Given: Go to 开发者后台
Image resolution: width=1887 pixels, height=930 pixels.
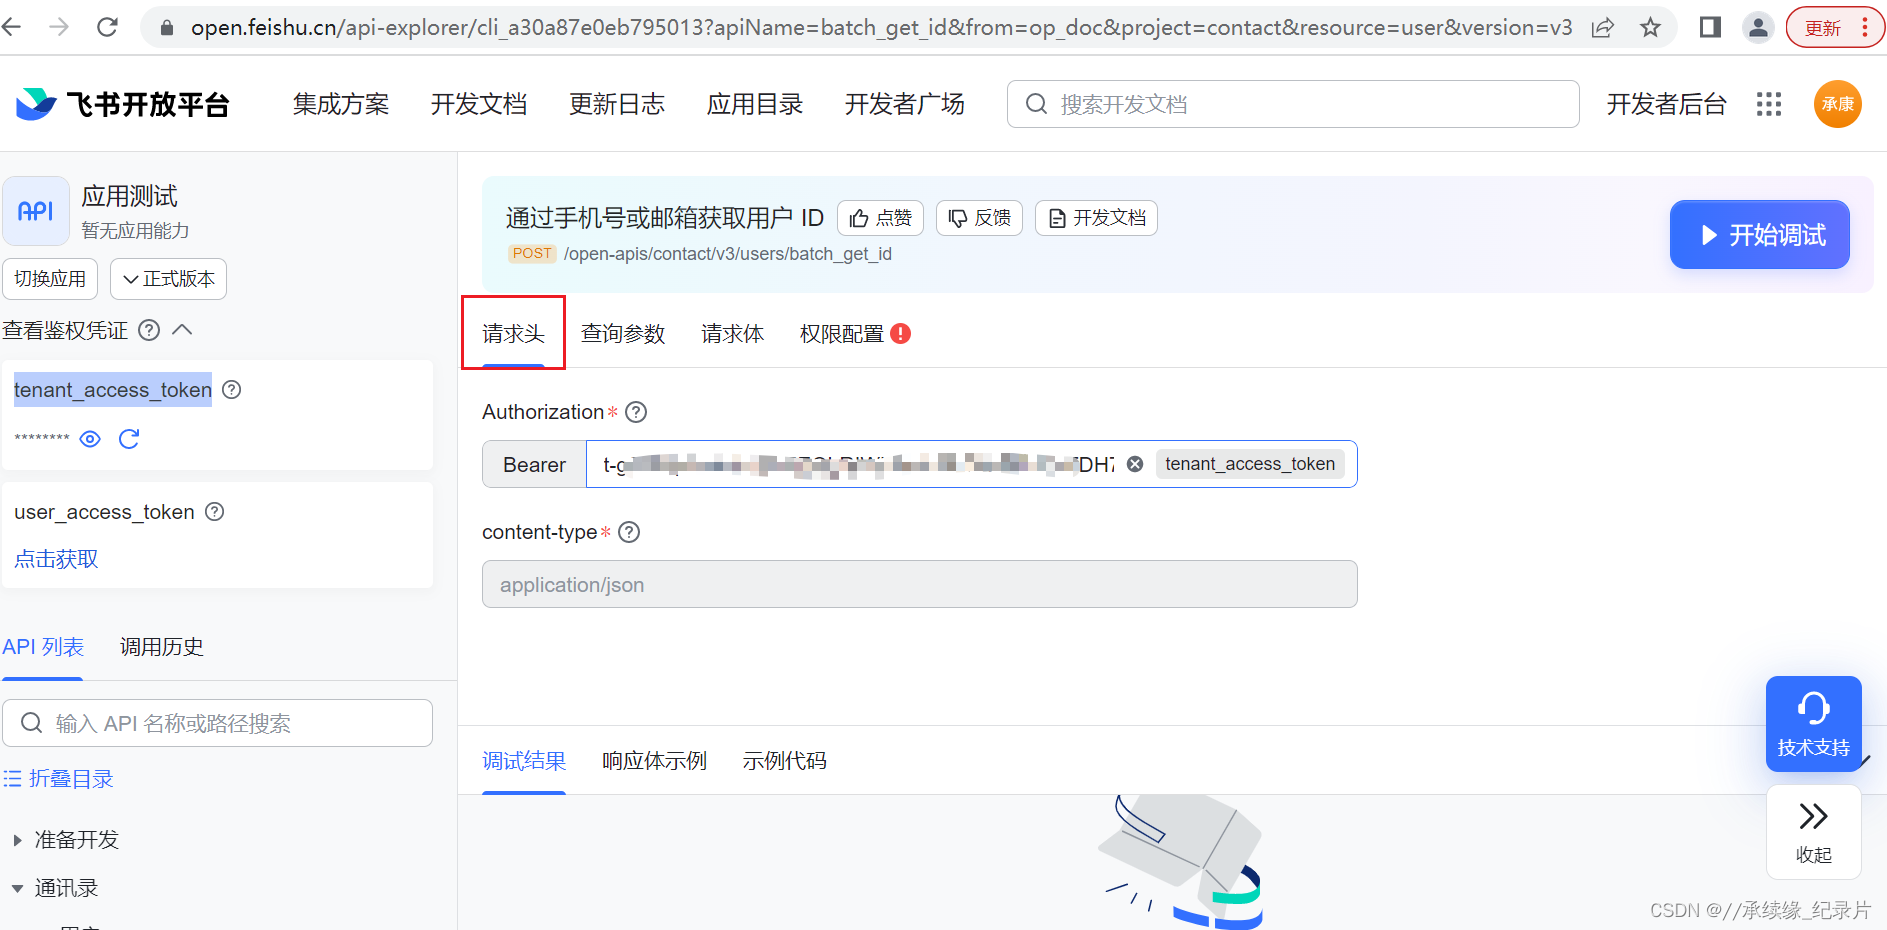Looking at the screenshot, I should coord(1666,104).
